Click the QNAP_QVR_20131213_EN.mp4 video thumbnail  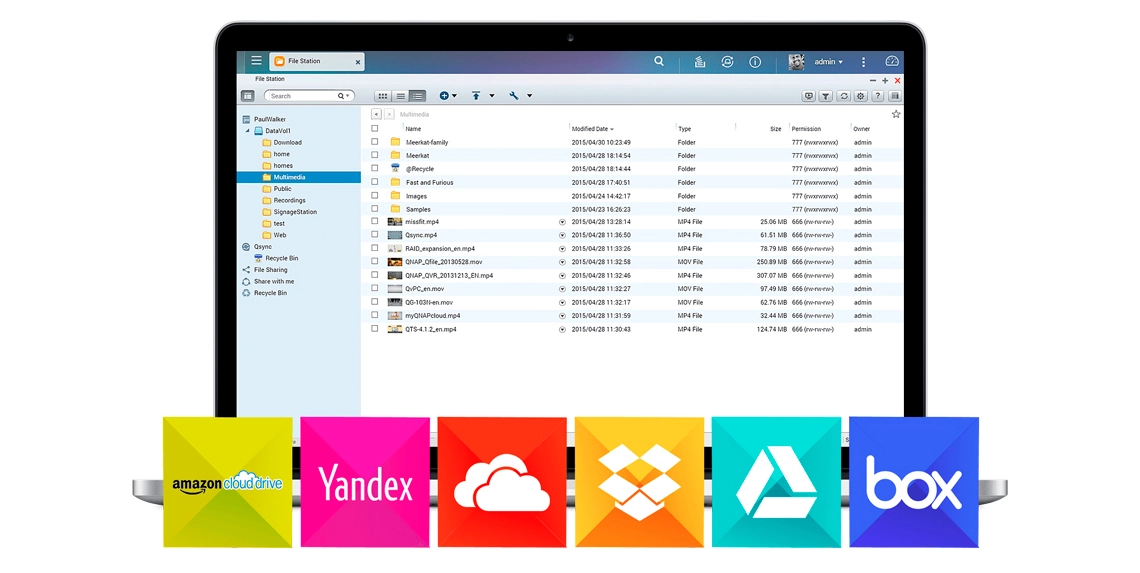tap(395, 276)
